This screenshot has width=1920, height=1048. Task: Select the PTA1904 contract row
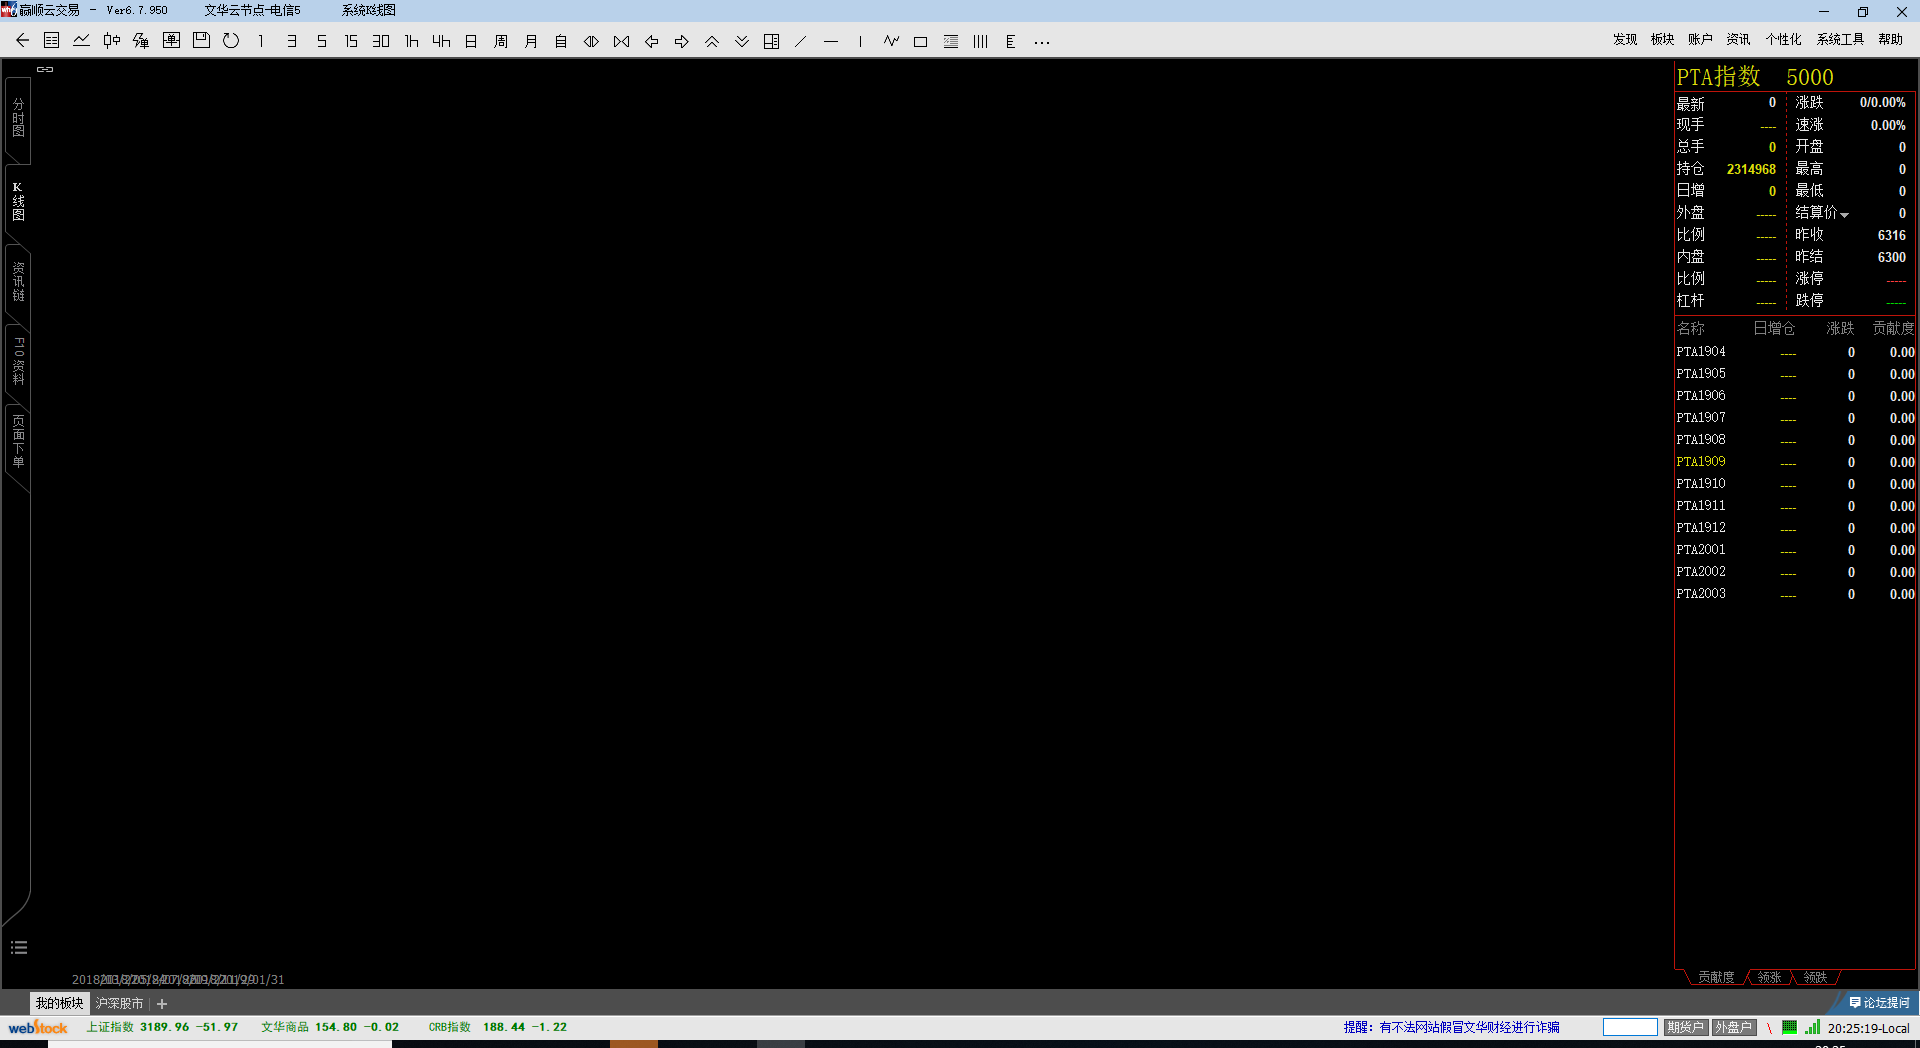click(x=1795, y=352)
